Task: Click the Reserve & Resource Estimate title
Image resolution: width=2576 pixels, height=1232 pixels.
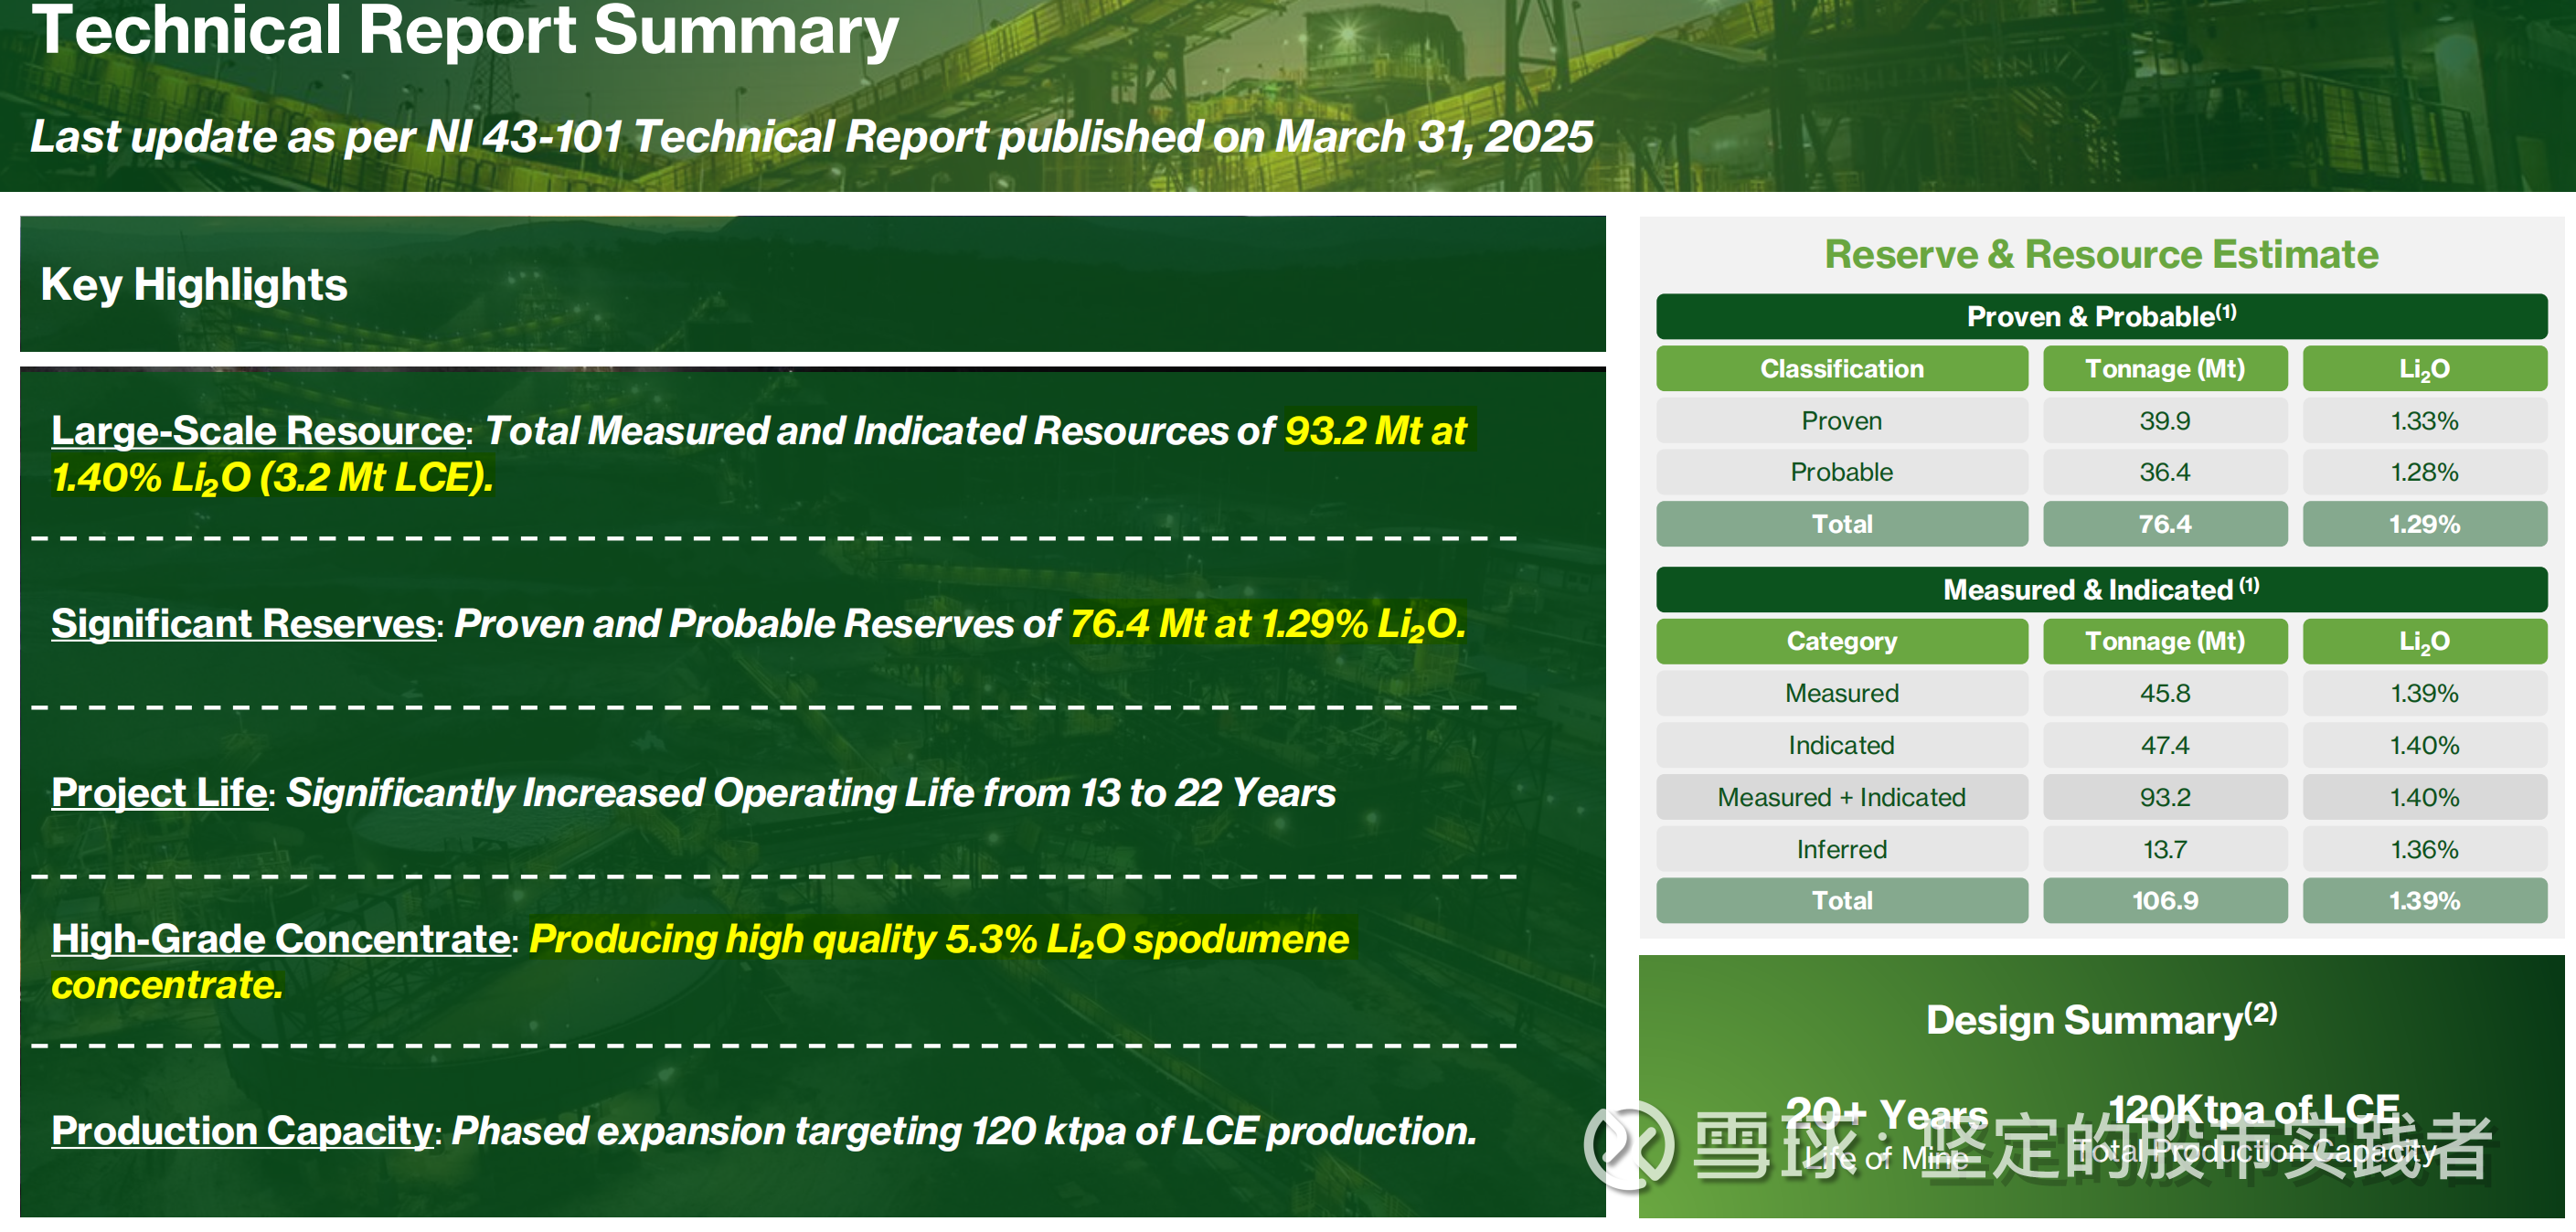Action: (x=2100, y=254)
